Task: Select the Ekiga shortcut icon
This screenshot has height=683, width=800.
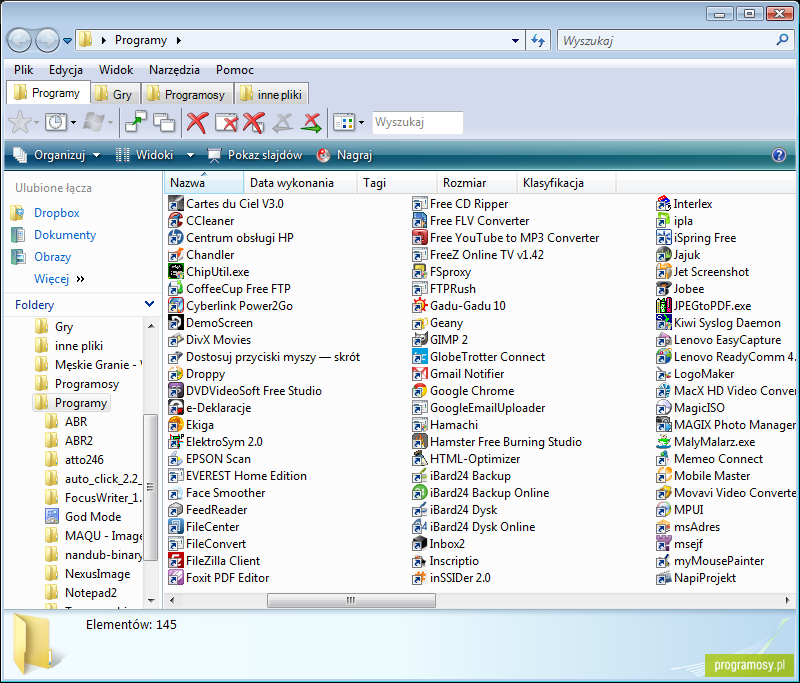Action: pyautogui.click(x=176, y=425)
